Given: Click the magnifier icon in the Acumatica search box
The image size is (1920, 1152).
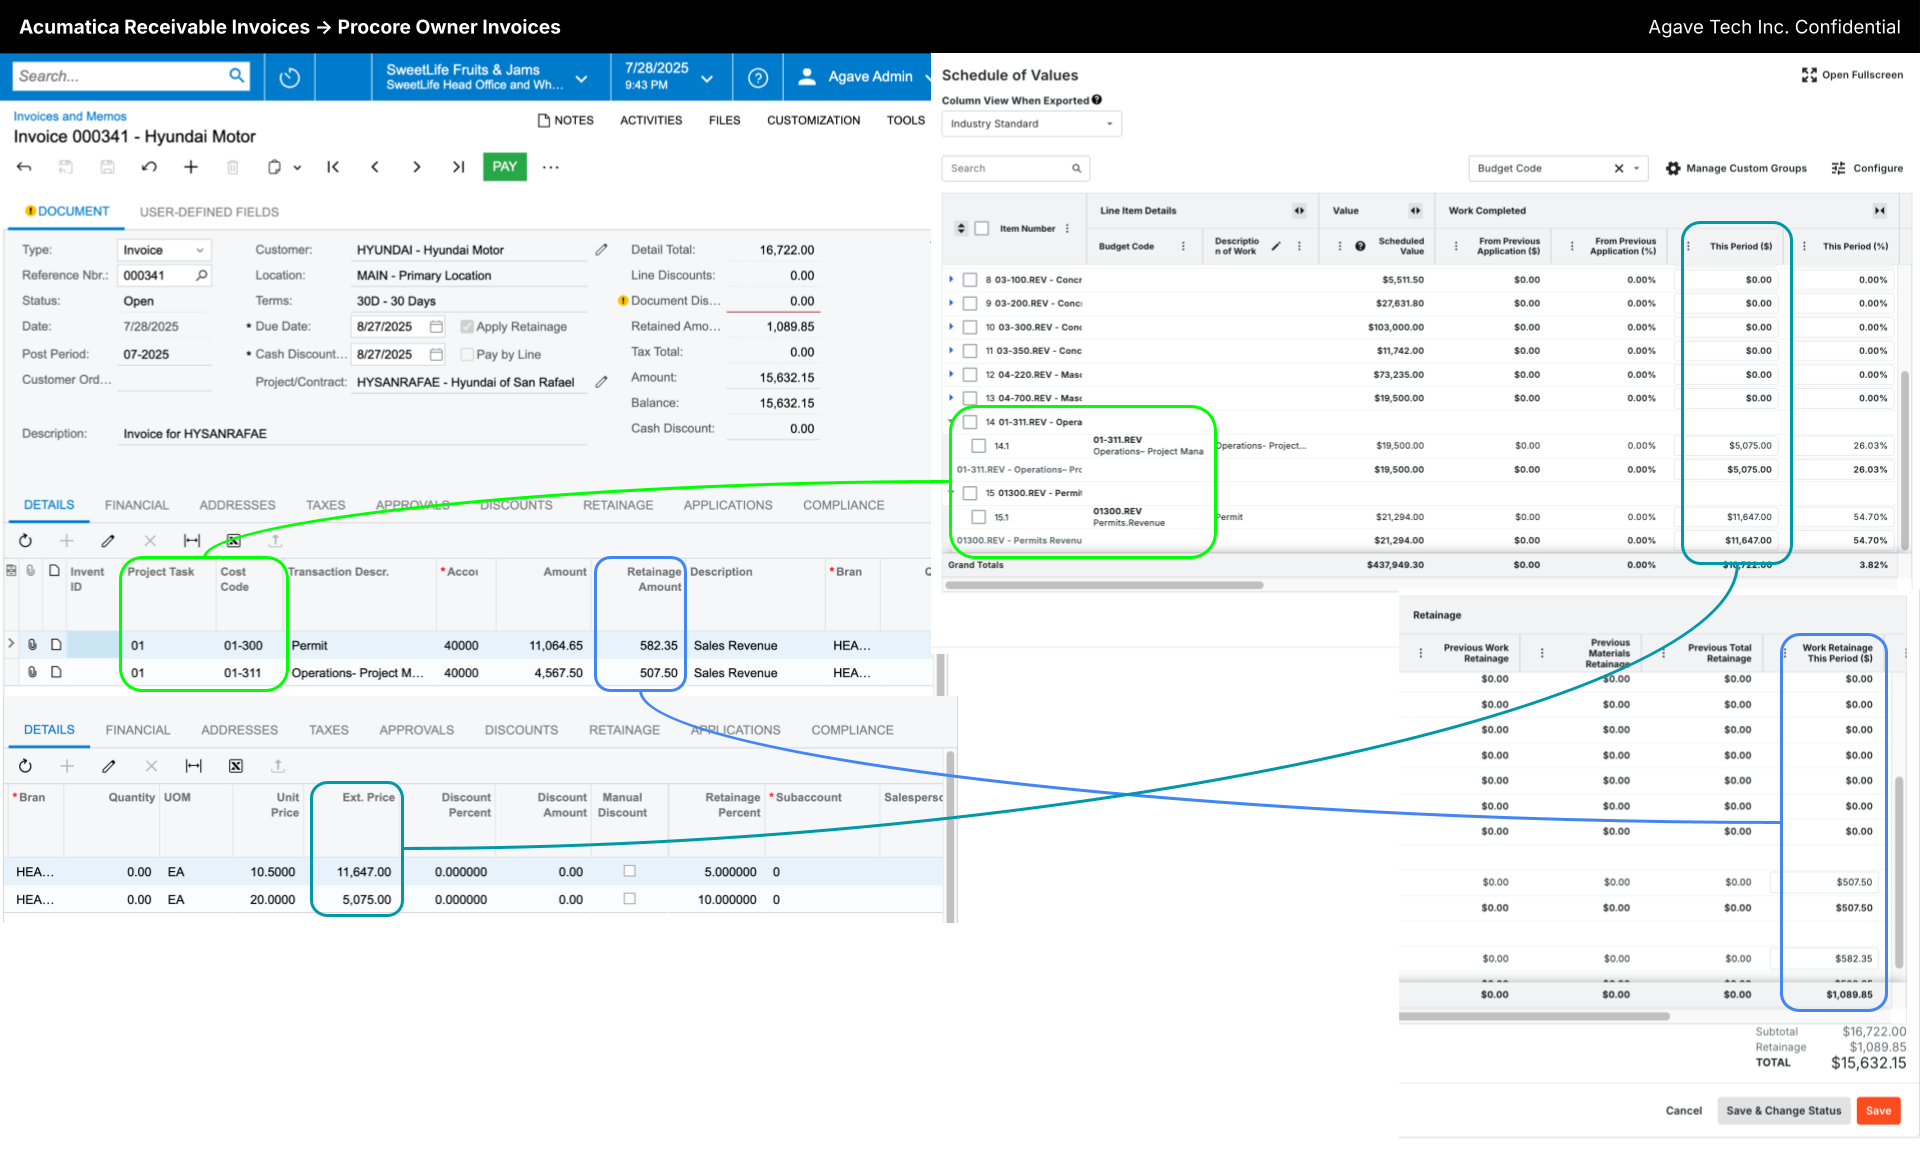Looking at the screenshot, I should [x=237, y=75].
